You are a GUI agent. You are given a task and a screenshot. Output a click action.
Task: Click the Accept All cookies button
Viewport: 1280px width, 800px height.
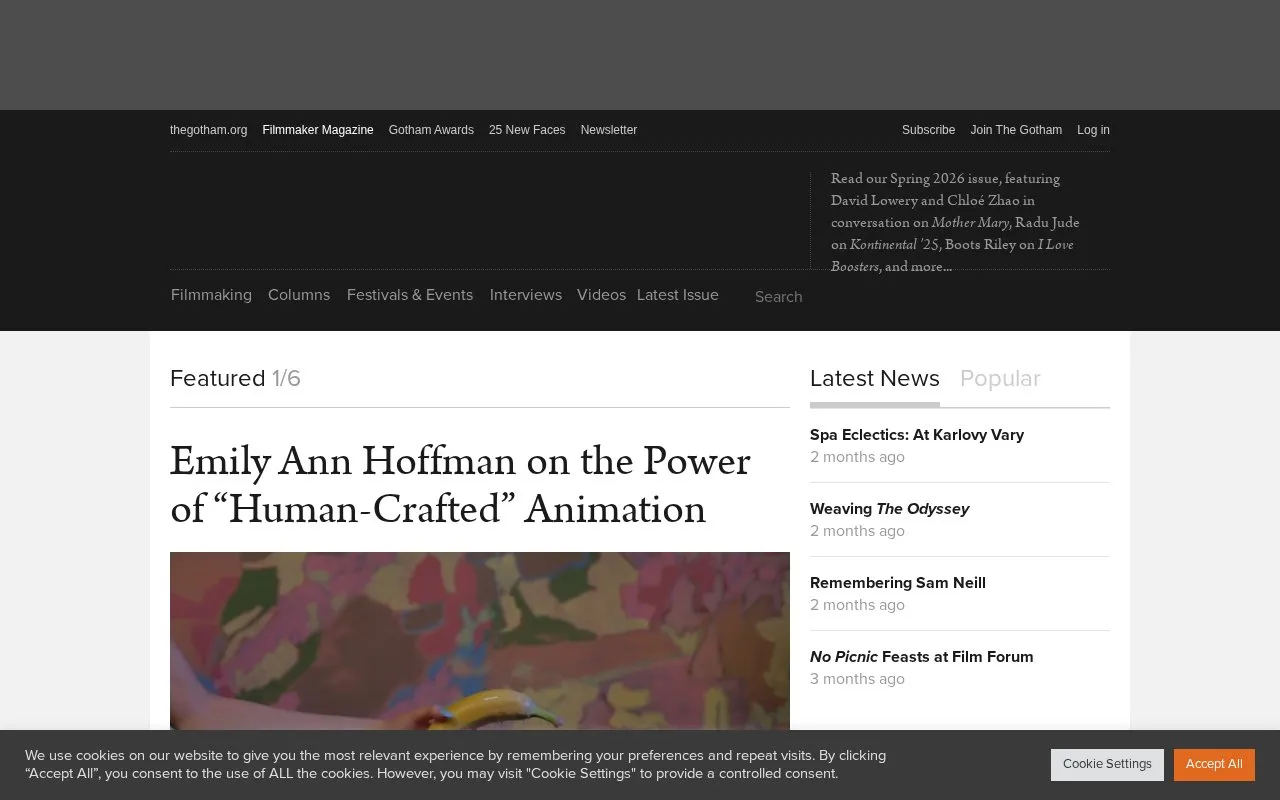(1214, 764)
